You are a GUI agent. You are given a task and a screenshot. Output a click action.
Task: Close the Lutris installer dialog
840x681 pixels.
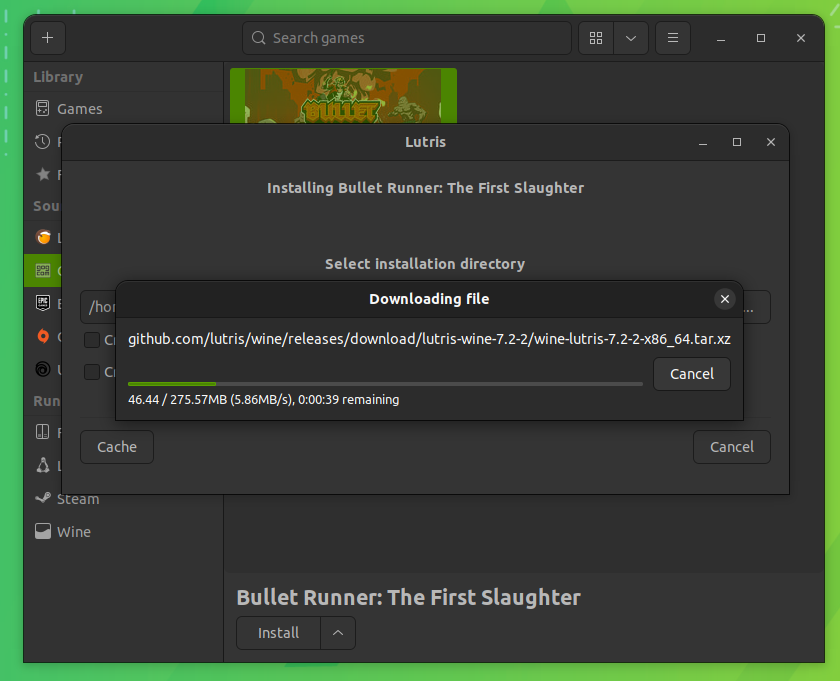[x=771, y=142]
